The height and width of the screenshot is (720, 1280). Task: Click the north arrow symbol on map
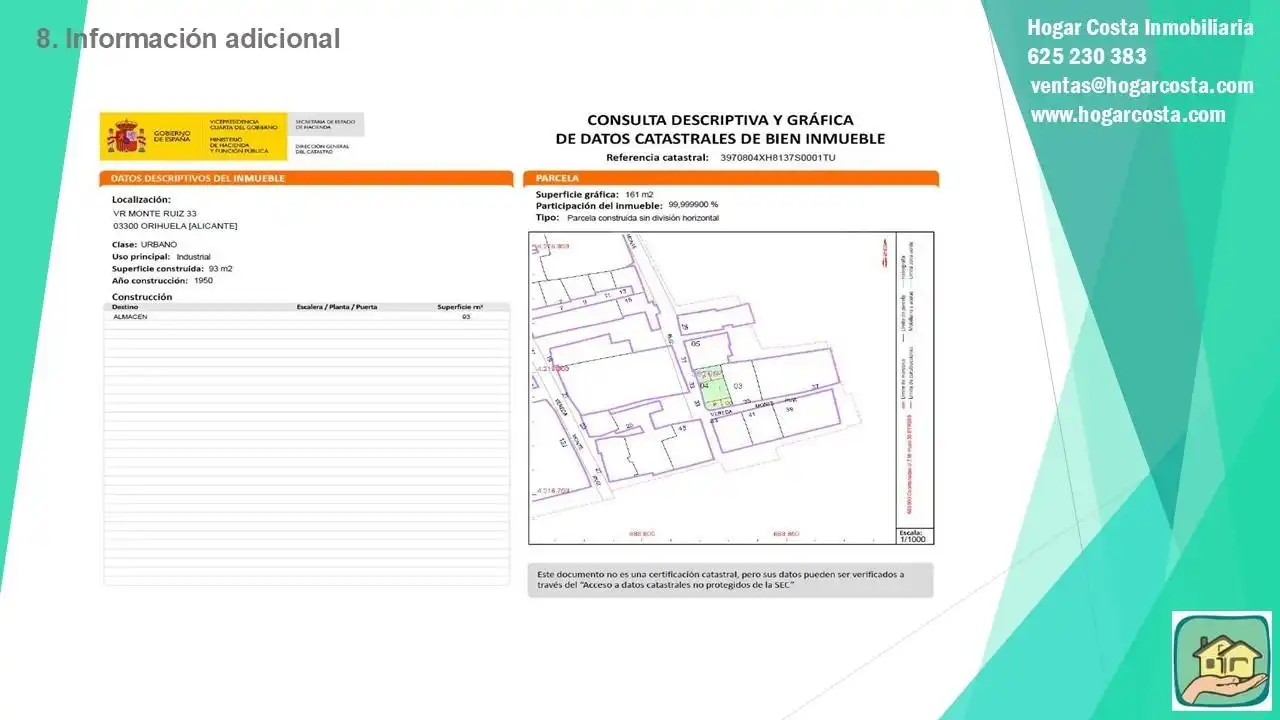pos(884,253)
